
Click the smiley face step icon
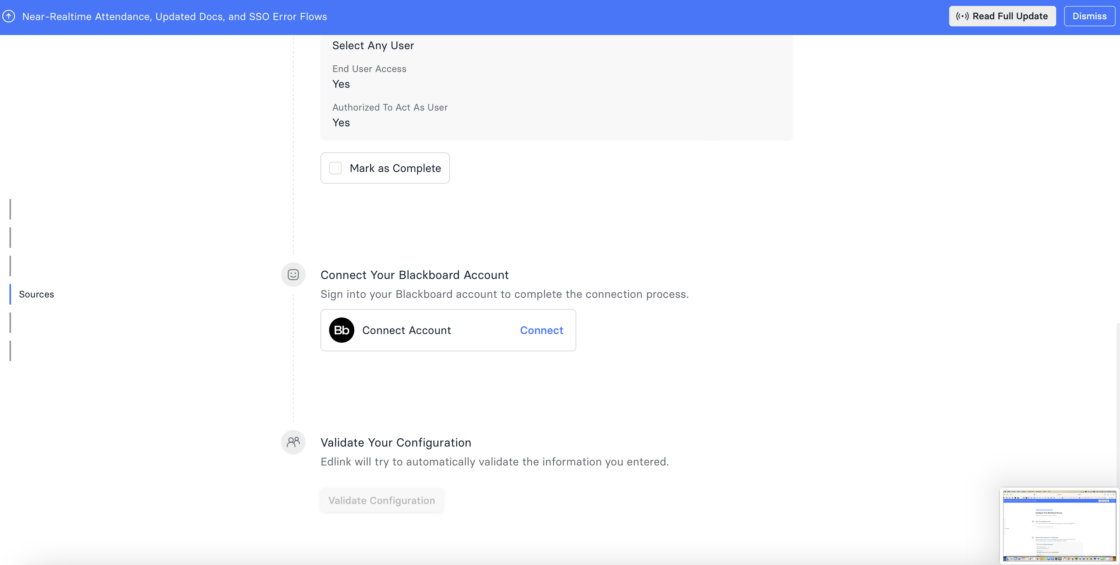coord(293,274)
